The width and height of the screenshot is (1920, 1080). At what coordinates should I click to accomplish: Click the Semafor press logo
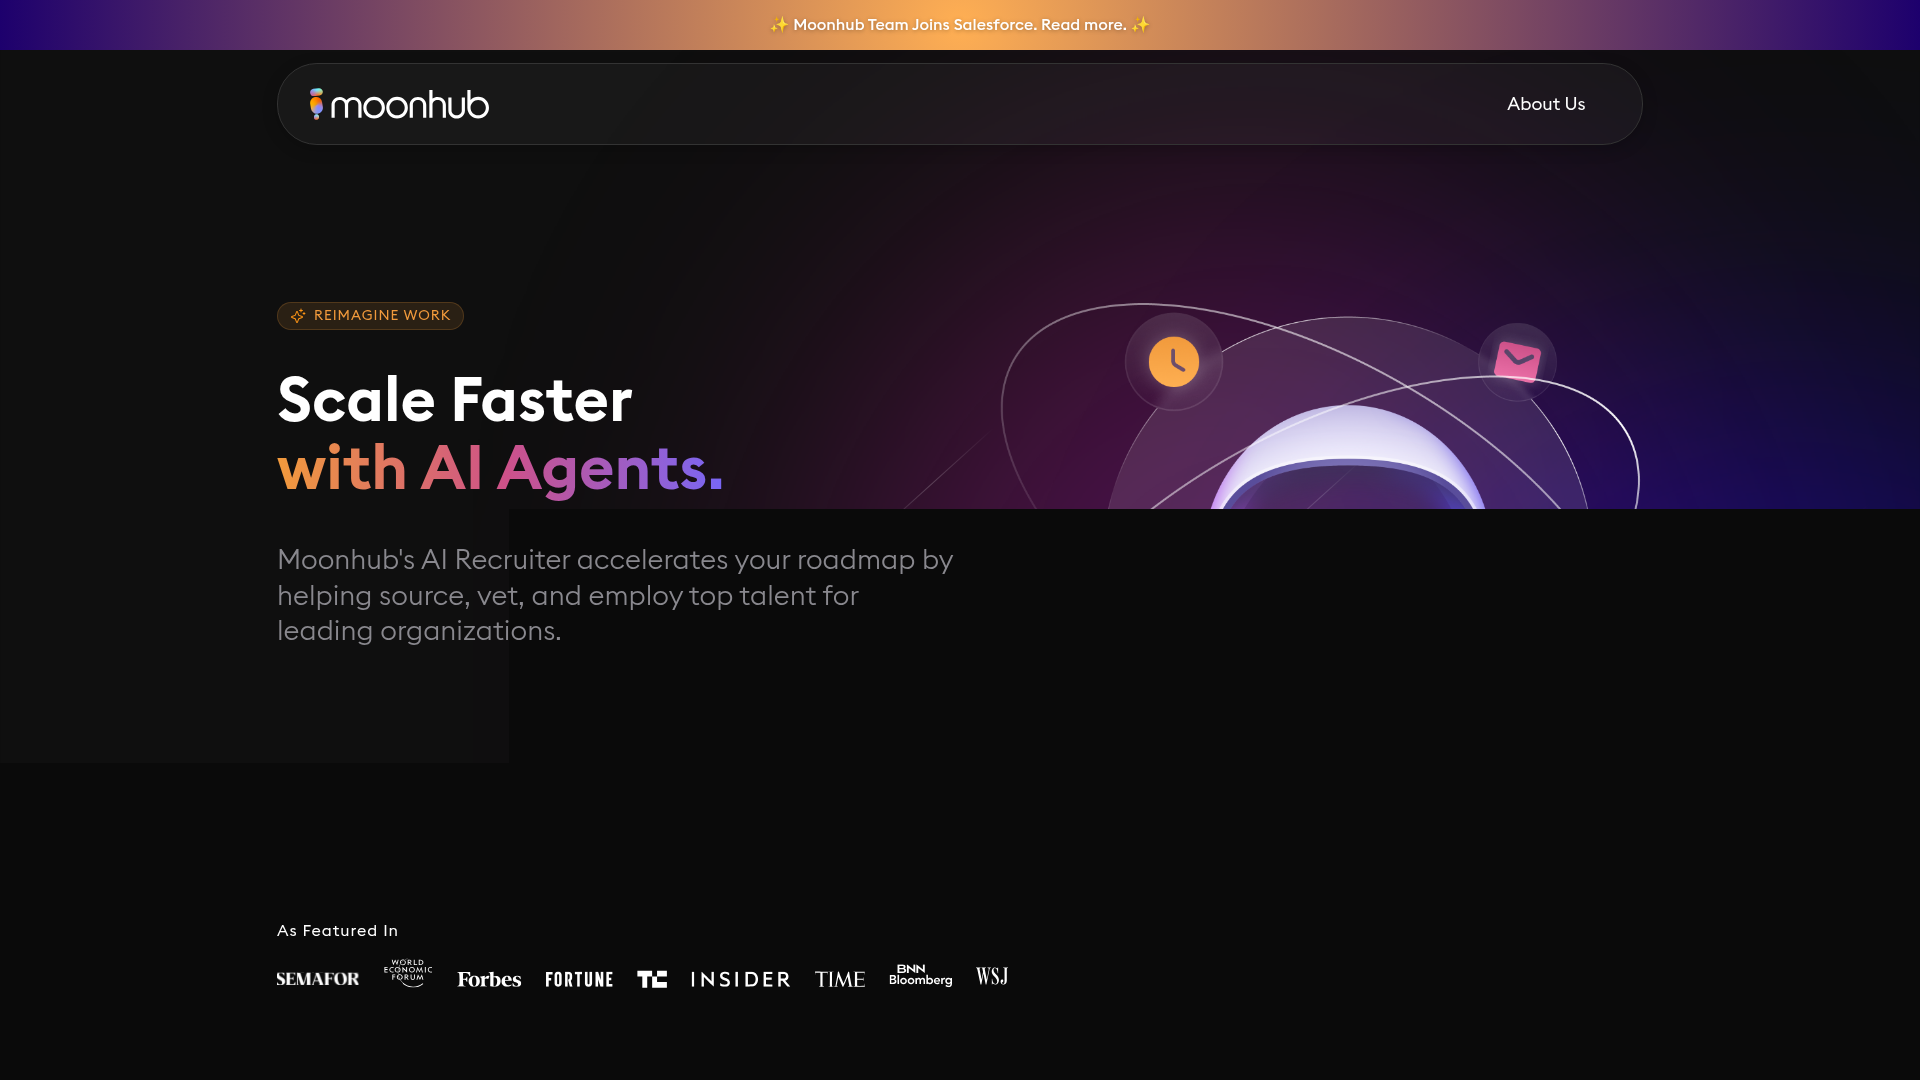point(317,978)
